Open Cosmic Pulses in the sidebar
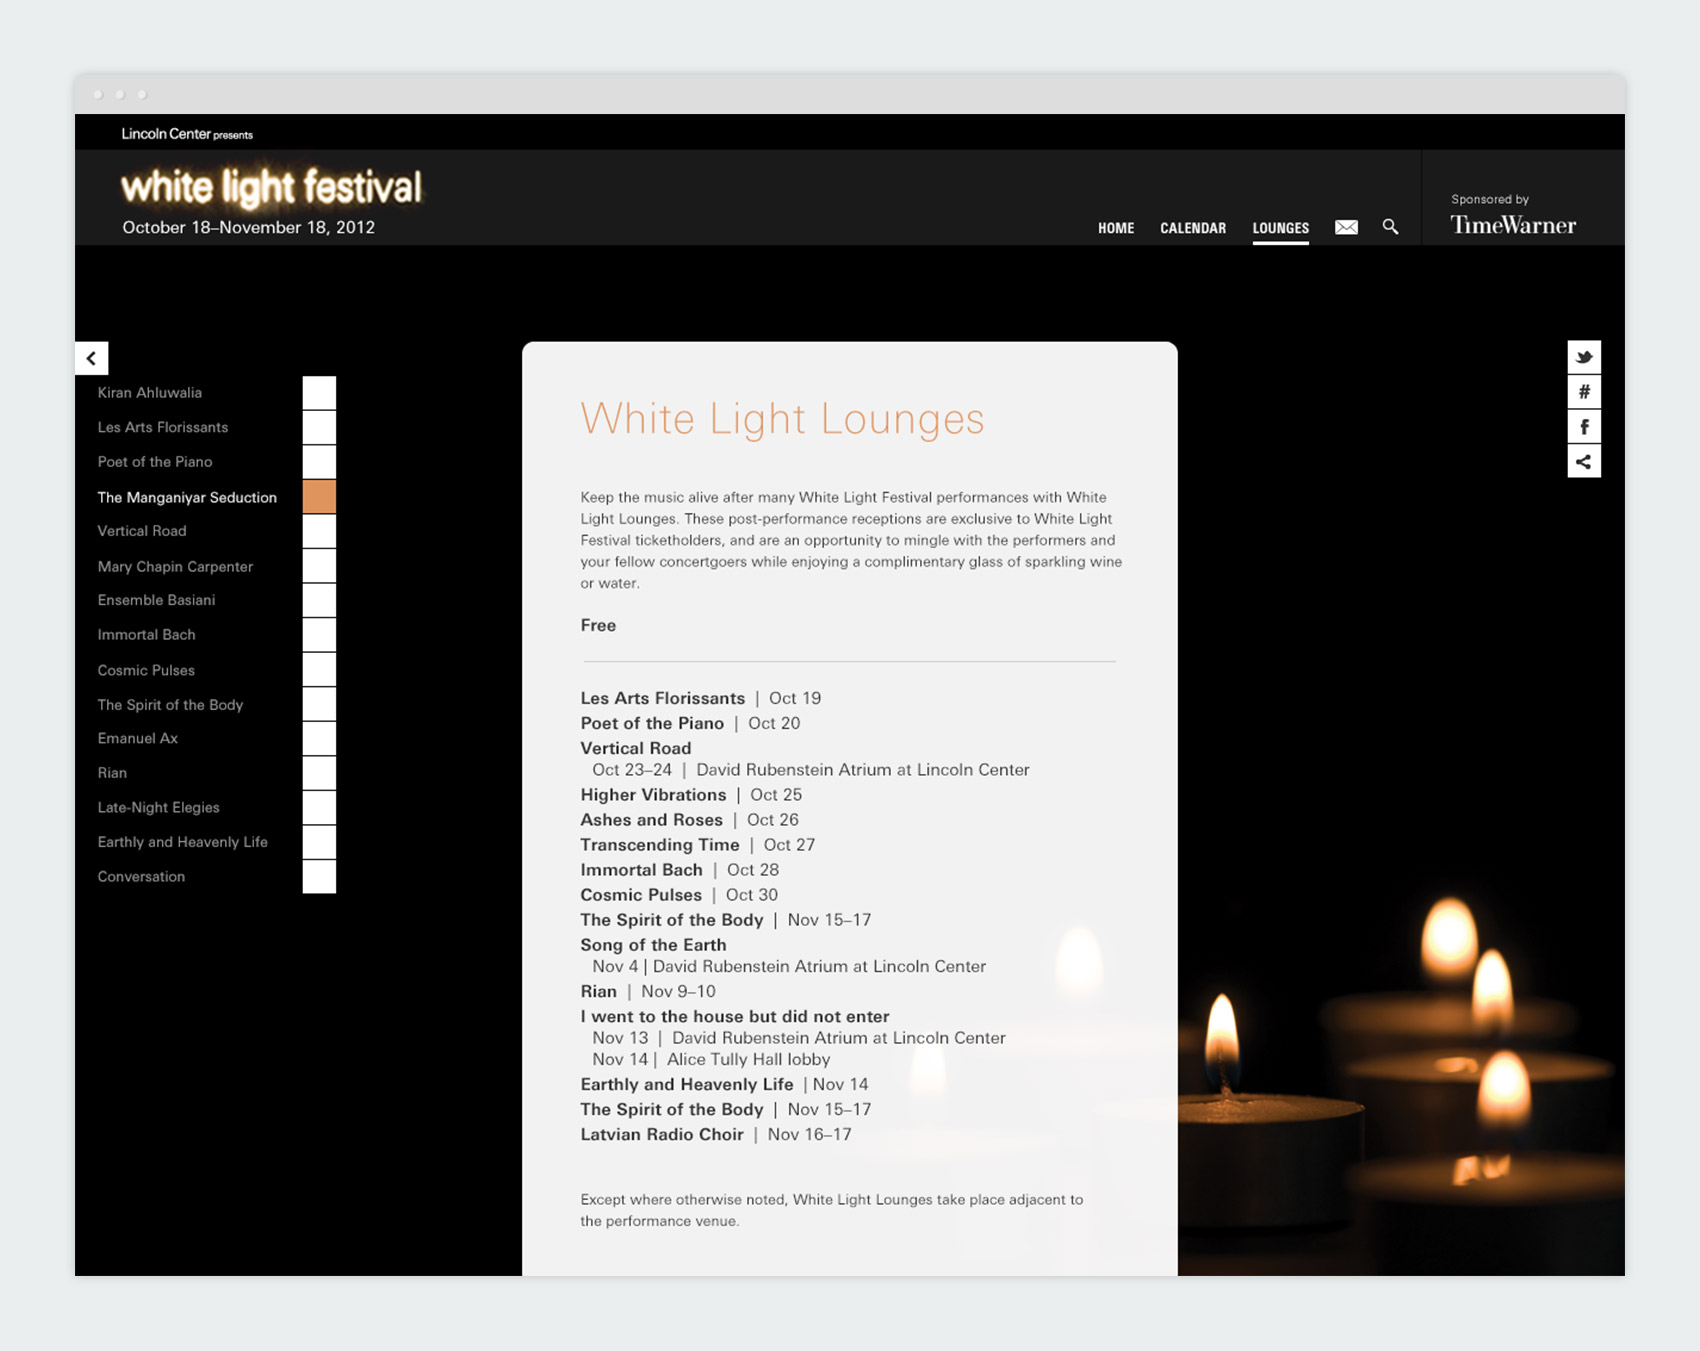 [x=146, y=670]
